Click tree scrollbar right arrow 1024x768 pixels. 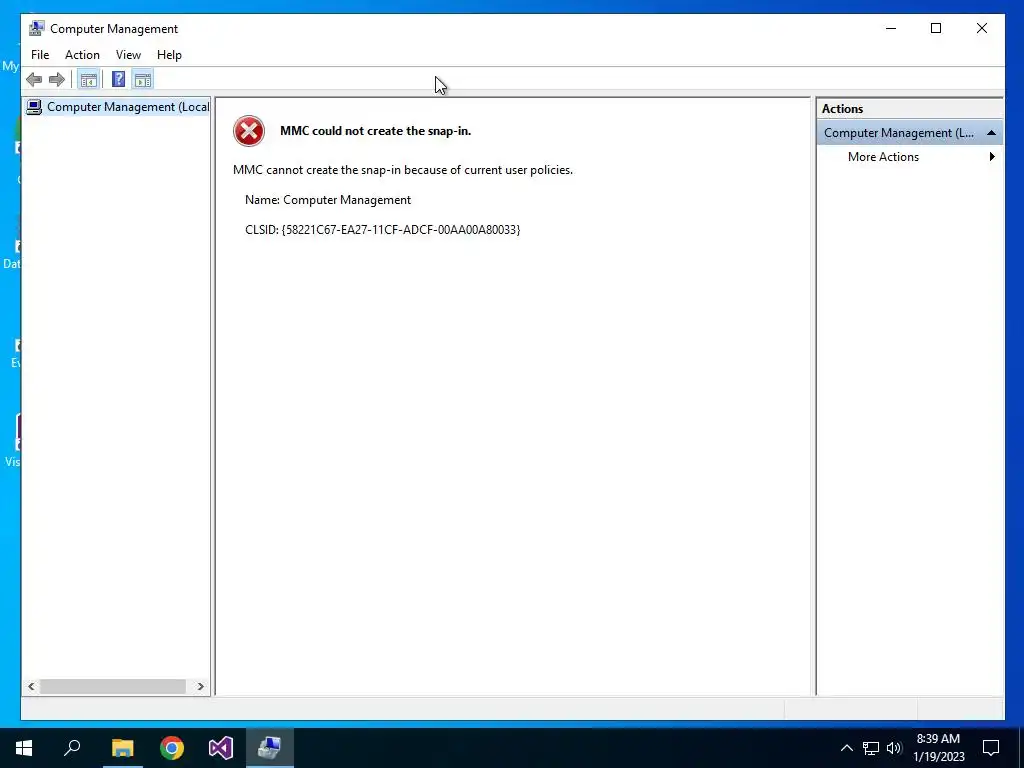pos(200,686)
